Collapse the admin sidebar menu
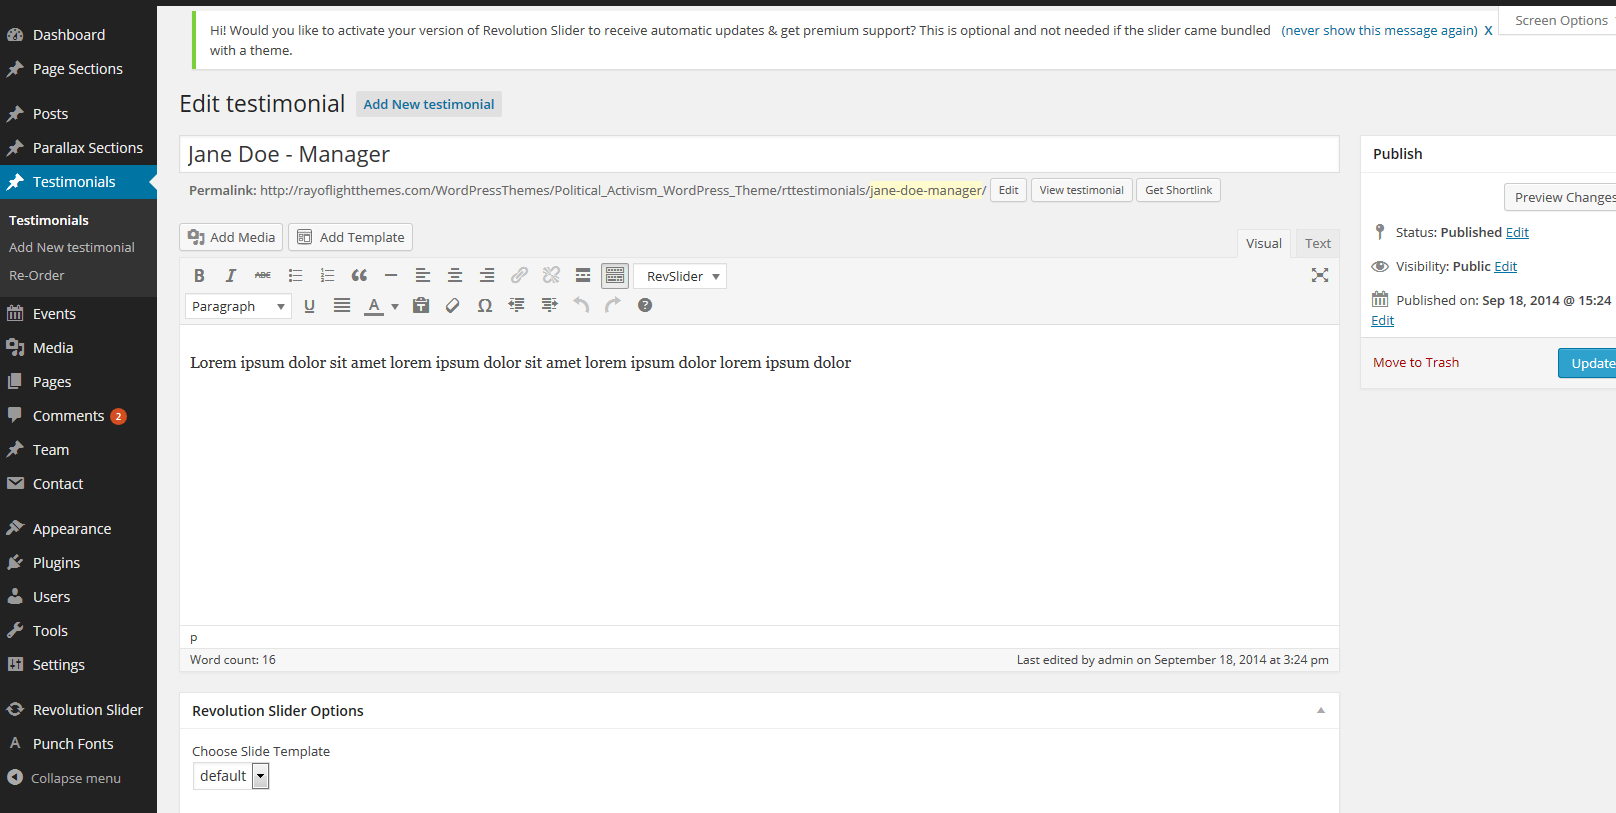Screen dimensions: 1616x813 pyautogui.click(x=64, y=778)
